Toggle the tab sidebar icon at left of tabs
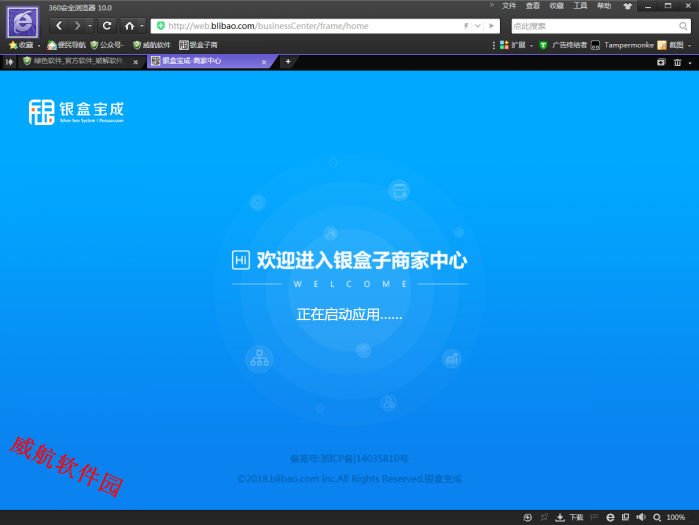 9,62
